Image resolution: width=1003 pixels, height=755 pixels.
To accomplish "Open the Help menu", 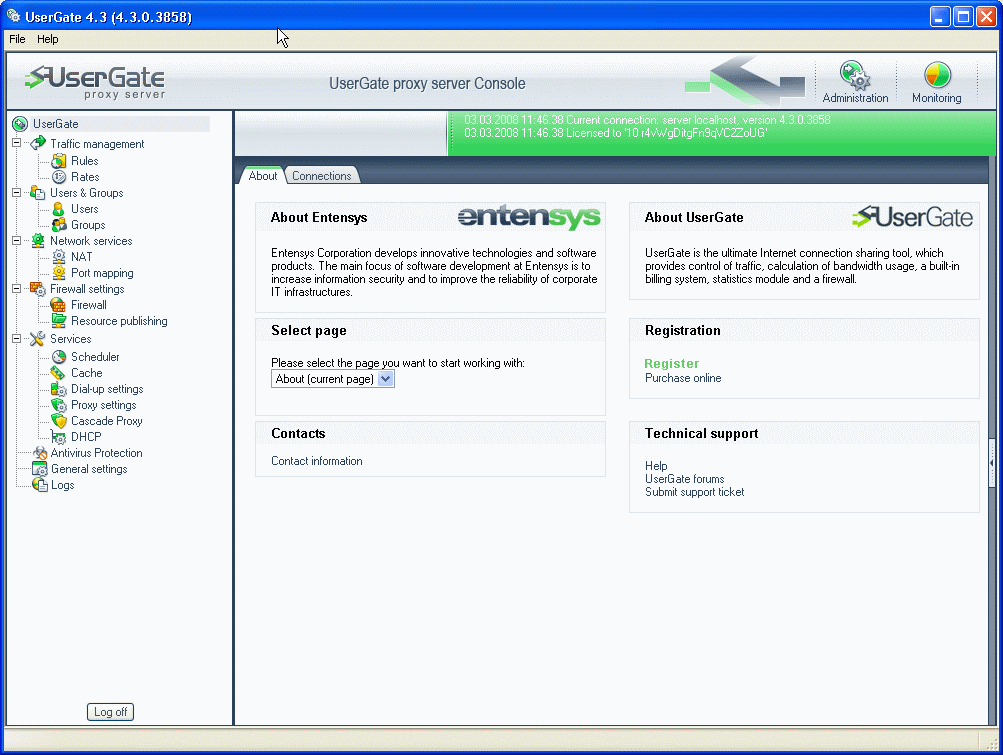I will (x=47, y=39).
